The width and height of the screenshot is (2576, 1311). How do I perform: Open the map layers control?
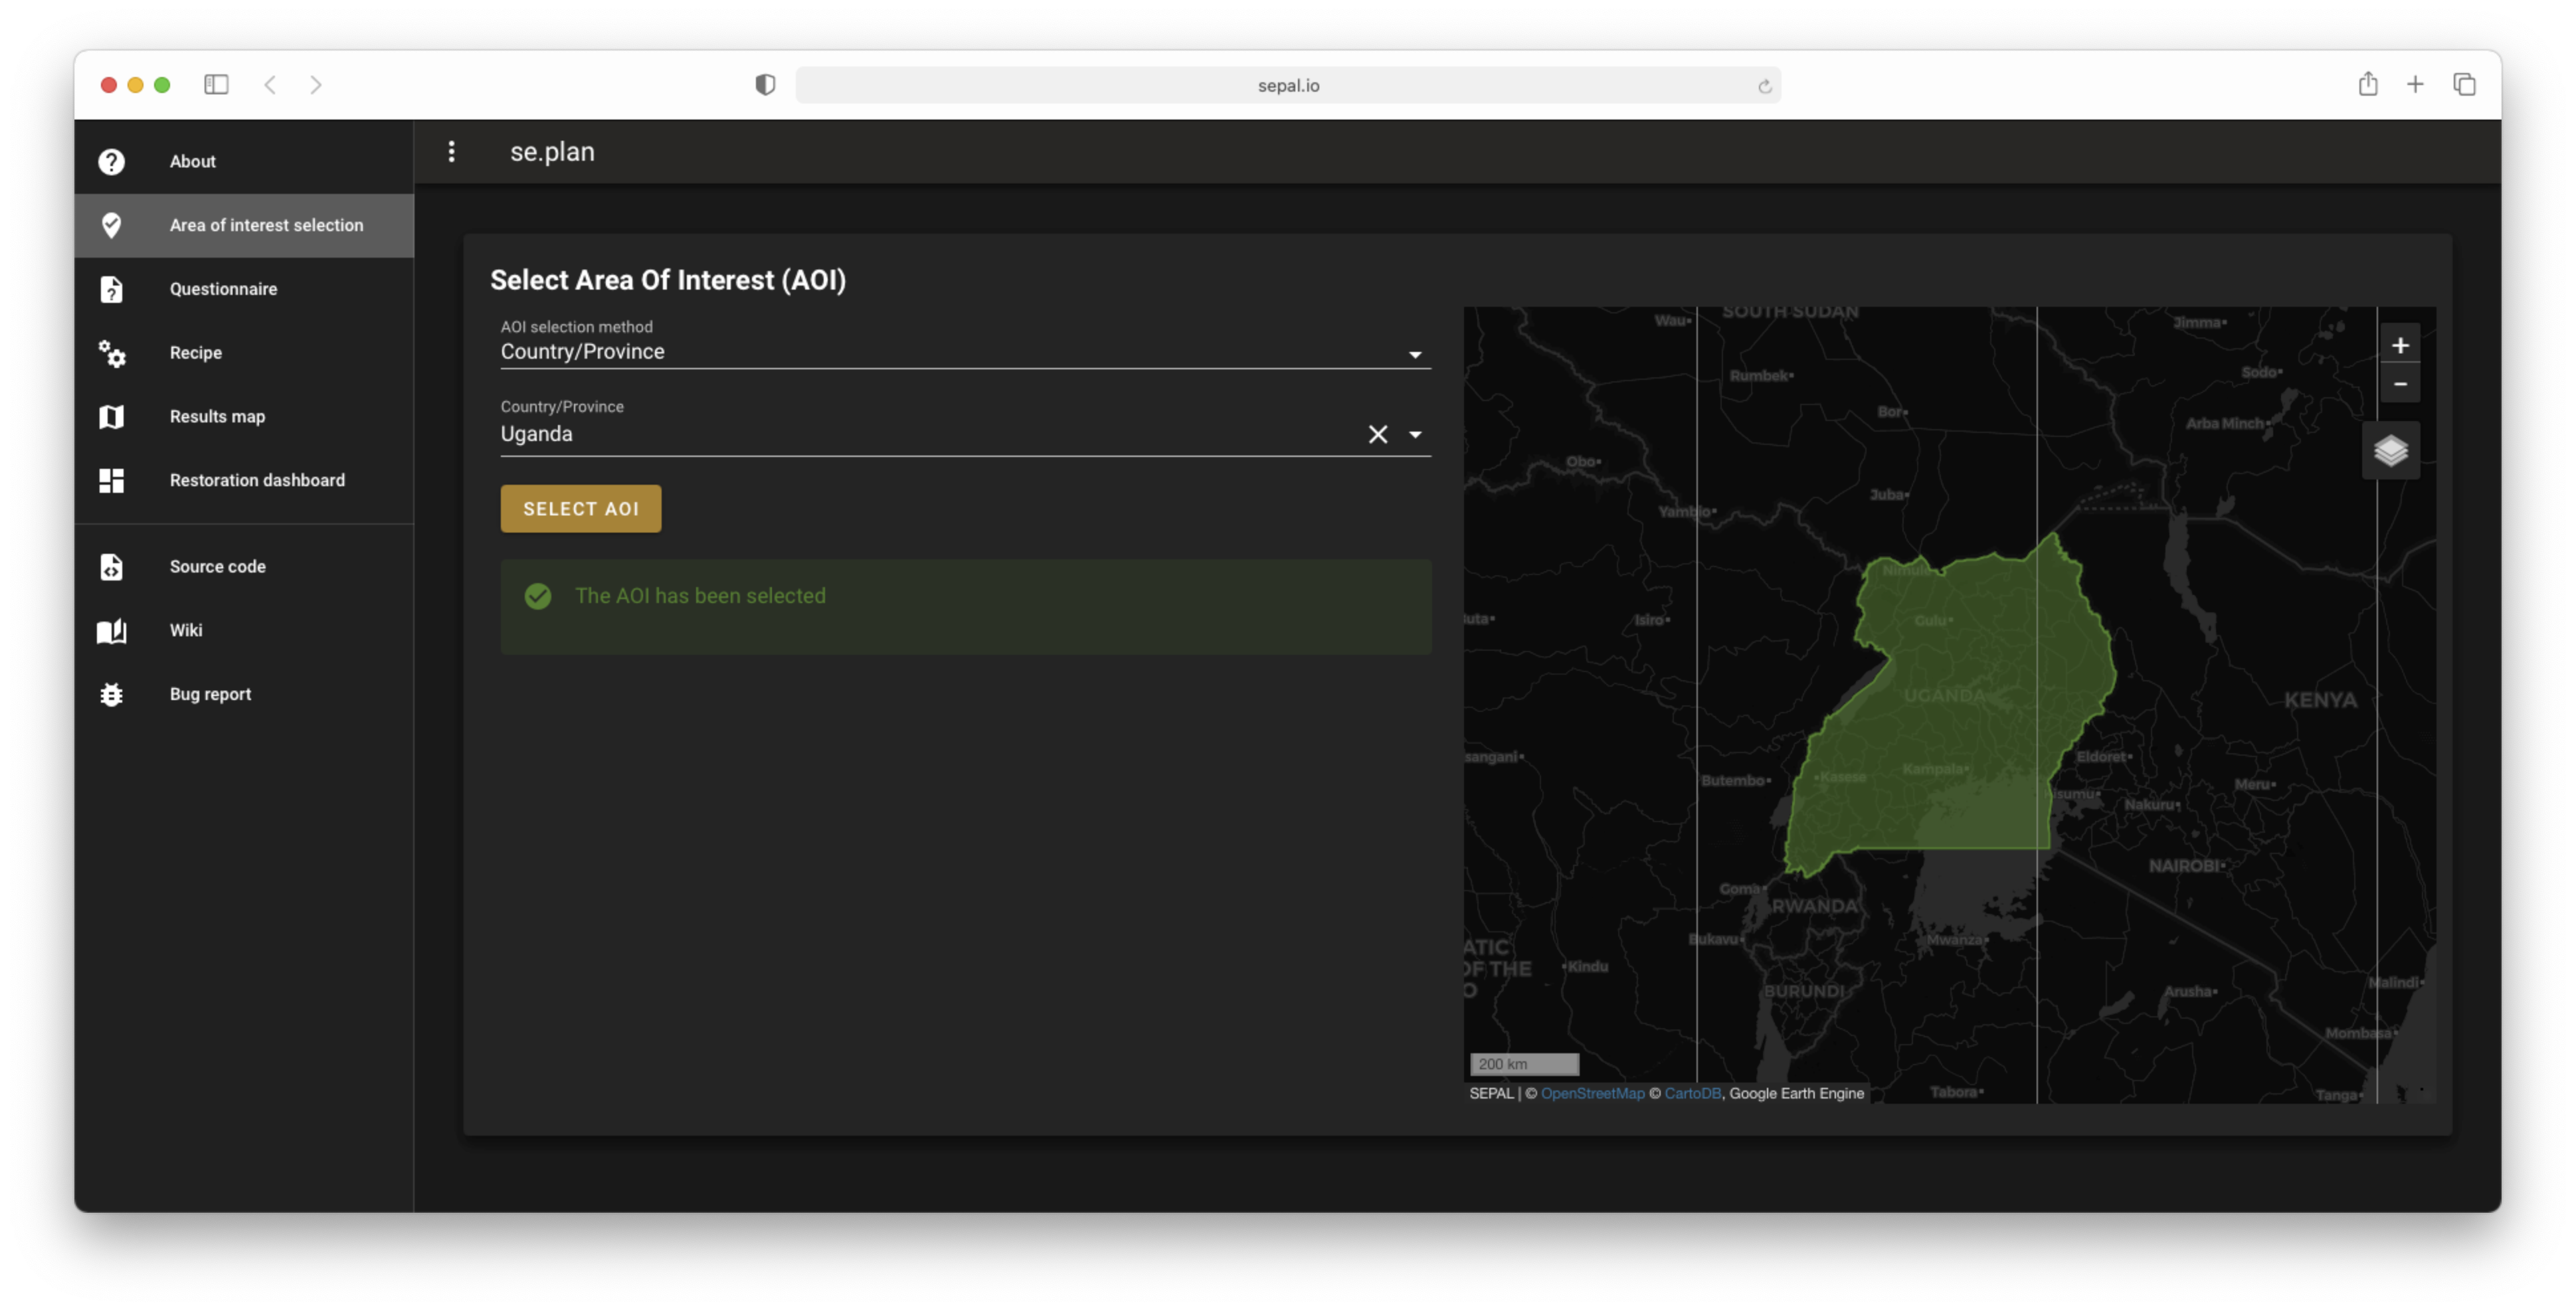click(2390, 451)
